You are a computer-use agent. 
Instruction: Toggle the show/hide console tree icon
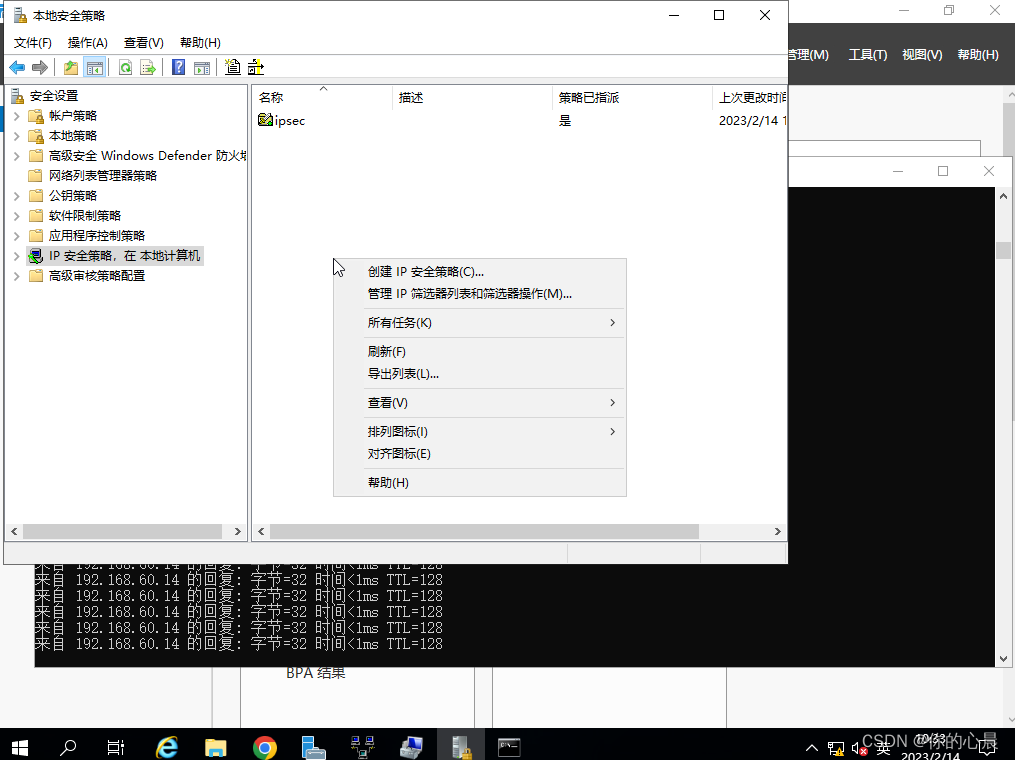[95, 67]
